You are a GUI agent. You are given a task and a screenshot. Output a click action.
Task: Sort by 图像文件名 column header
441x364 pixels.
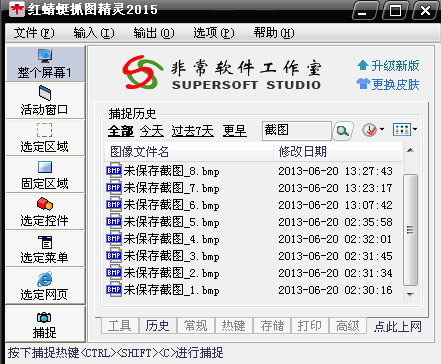coord(189,152)
